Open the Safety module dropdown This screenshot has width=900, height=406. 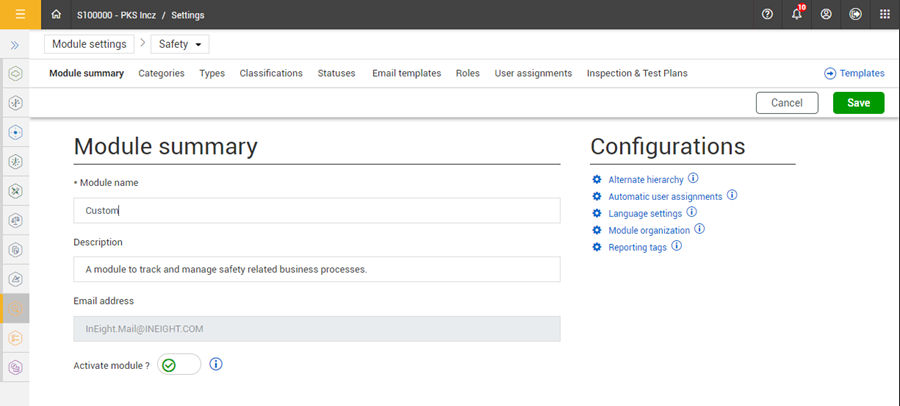coord(180,44)
